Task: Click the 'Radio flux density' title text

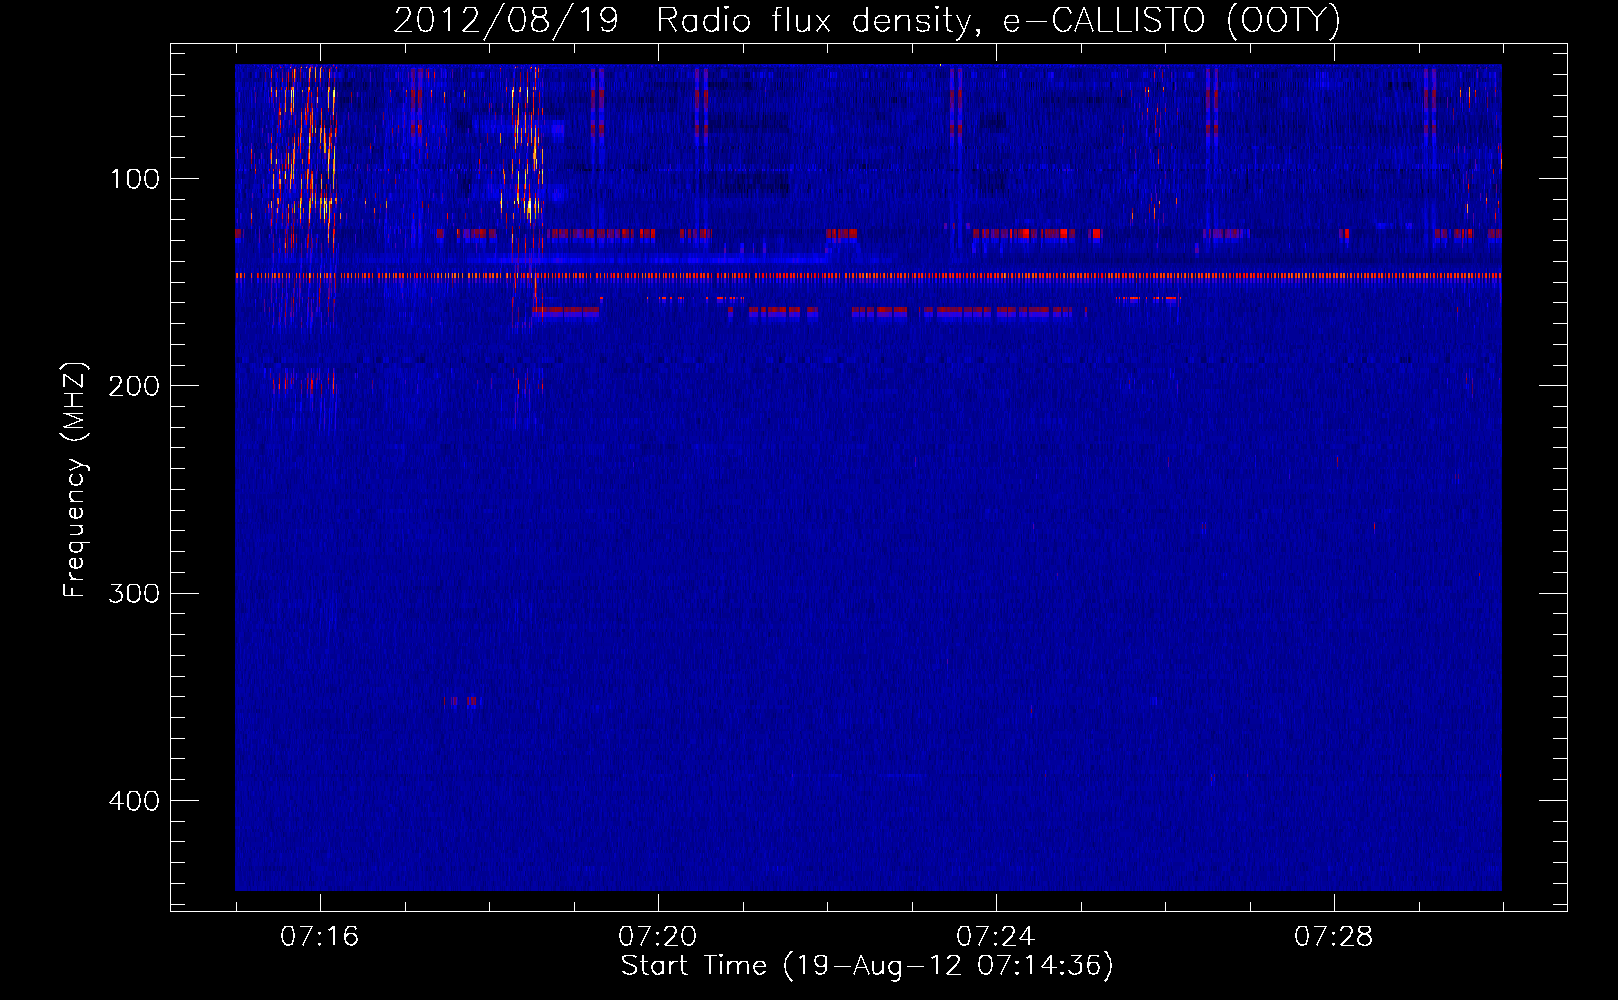Action: pyautogui.click(x=813, y=22)
